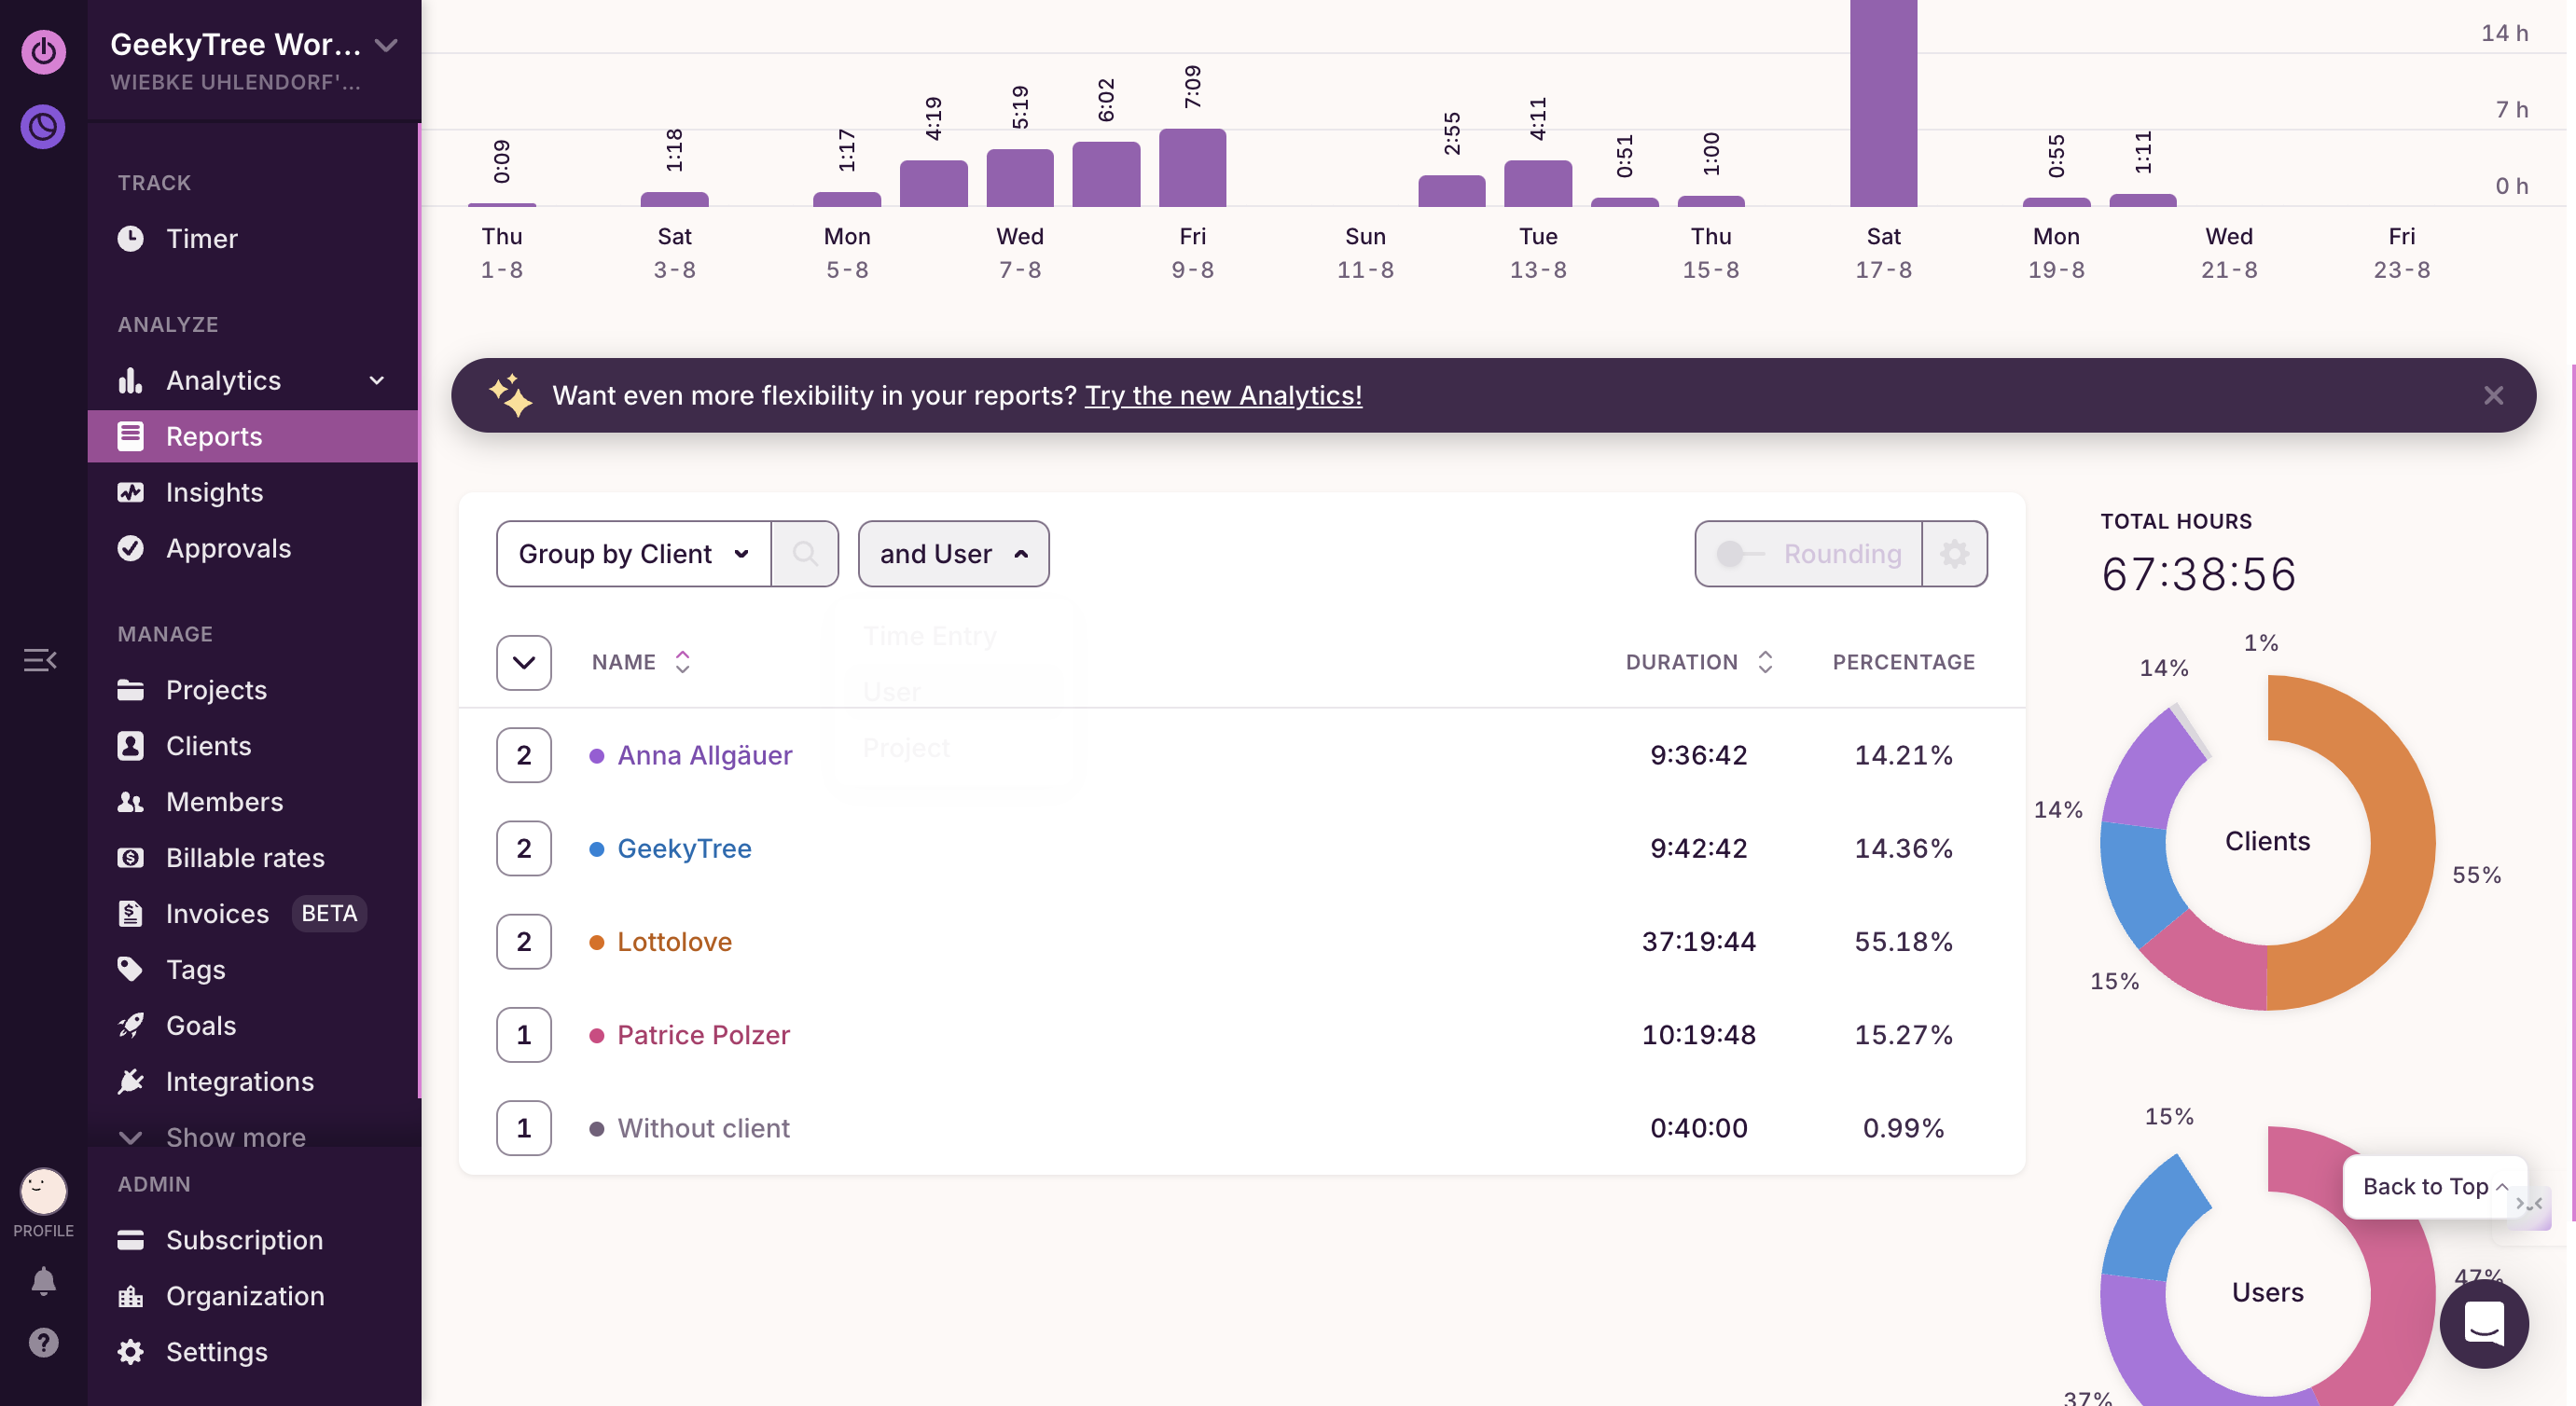2576x1406 pixels.
Task: Expand Anna Allgäuer row count box
Action: [523, 755]
